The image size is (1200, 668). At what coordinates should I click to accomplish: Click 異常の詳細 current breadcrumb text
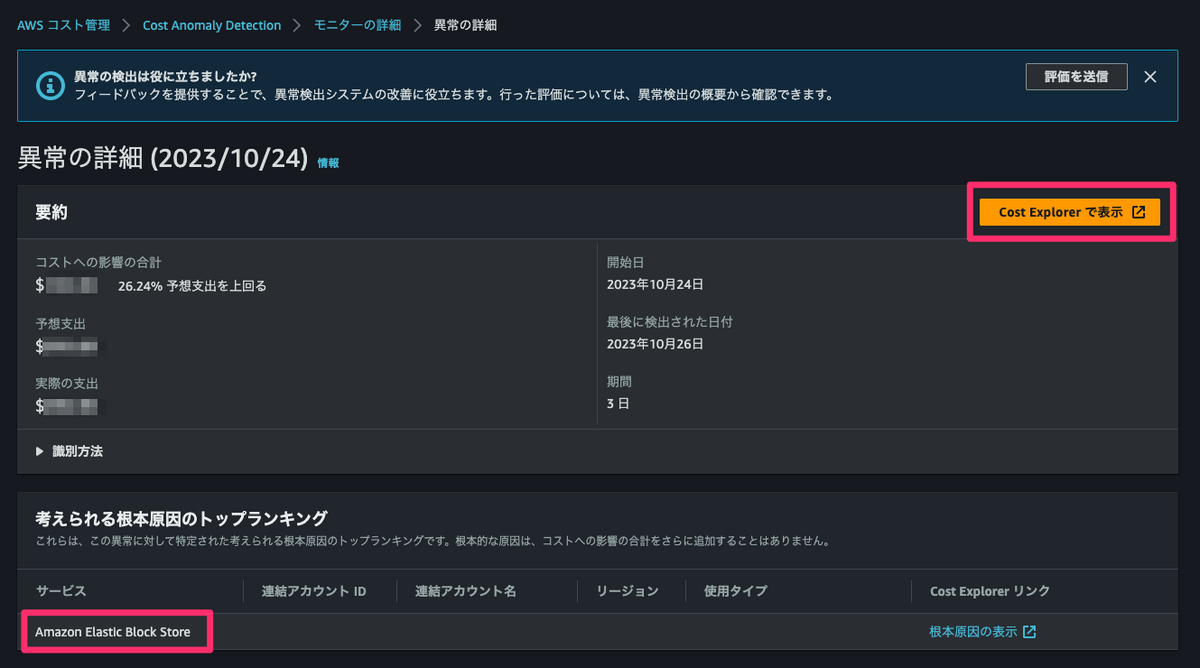tap(465, 25)
